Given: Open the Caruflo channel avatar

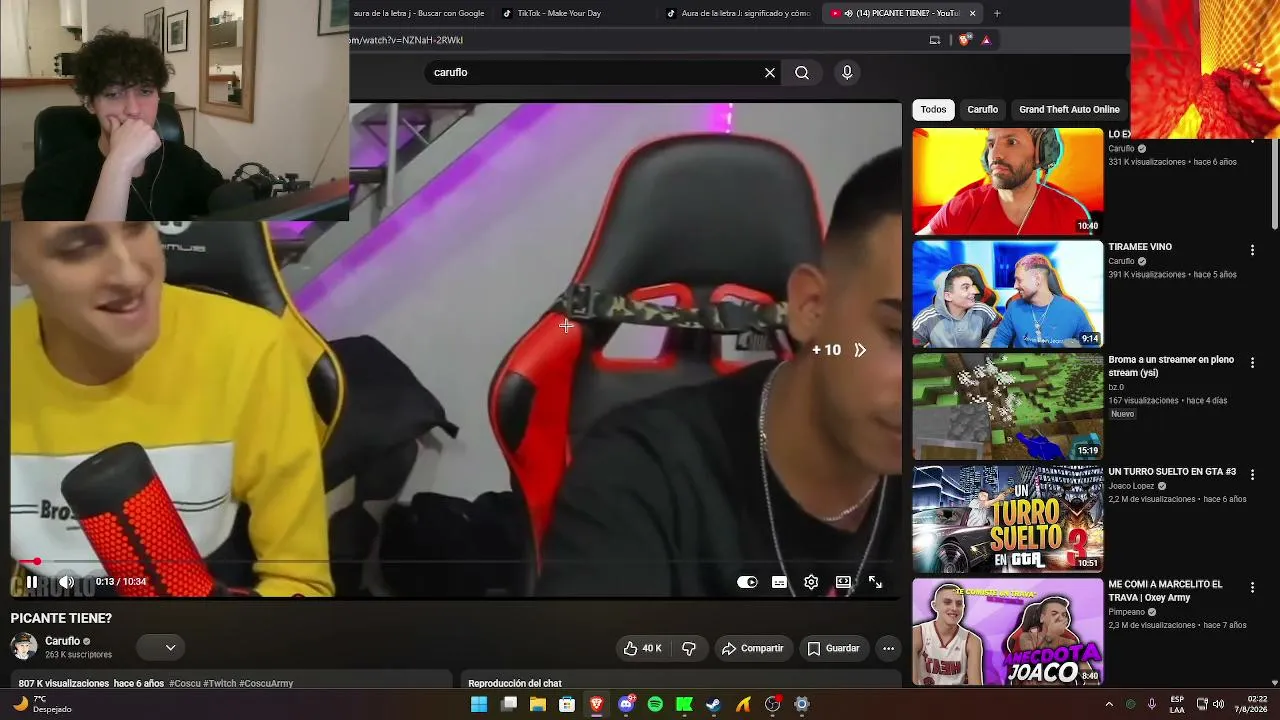Looking at the screenshot, I should click(24, 647).
